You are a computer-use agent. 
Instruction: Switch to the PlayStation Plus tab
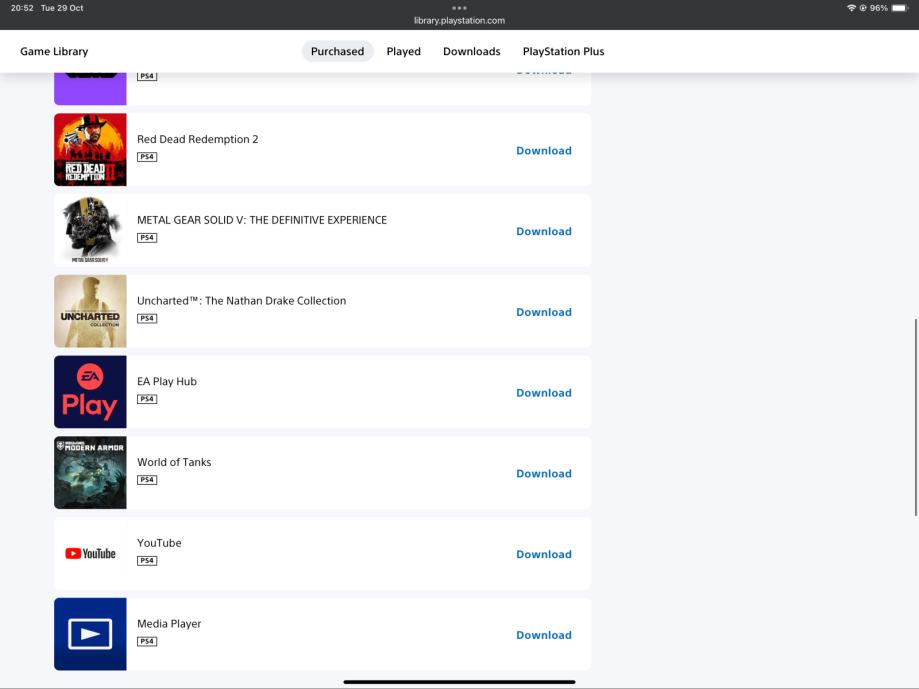point(563,52)
